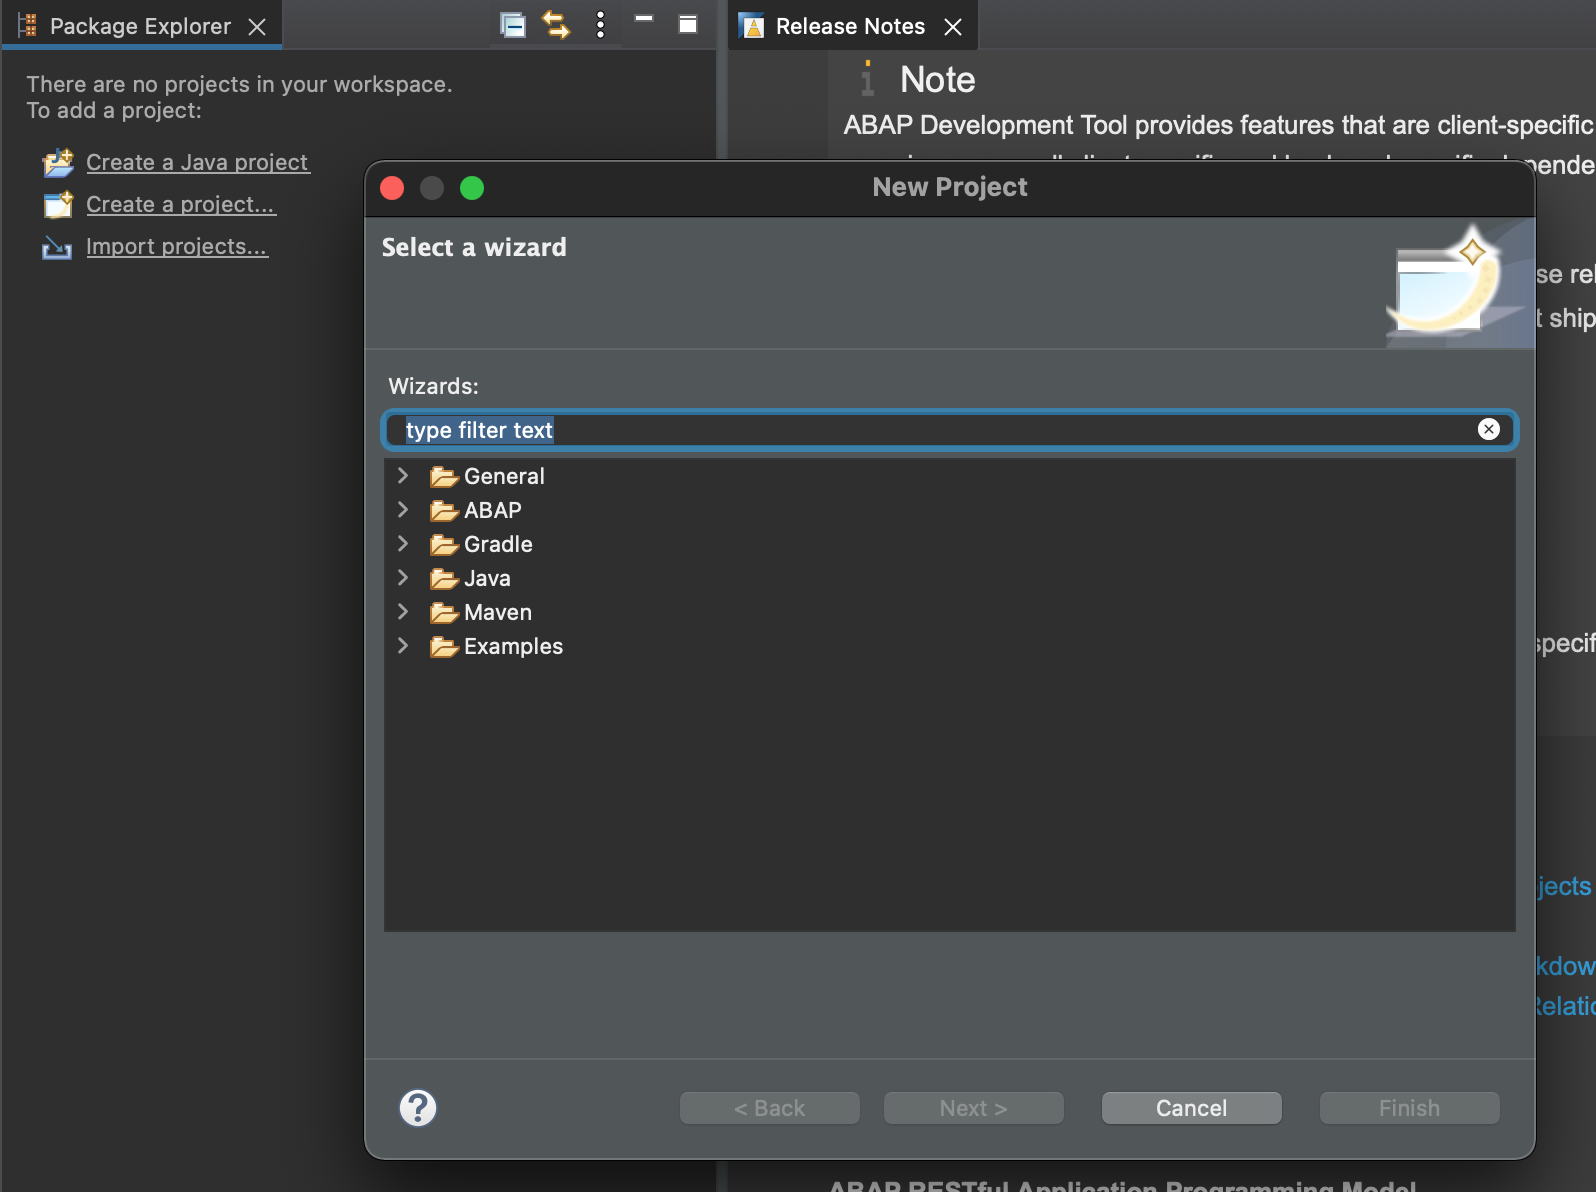
Task: Open the Import projects... link
Action: click(177, 246)
